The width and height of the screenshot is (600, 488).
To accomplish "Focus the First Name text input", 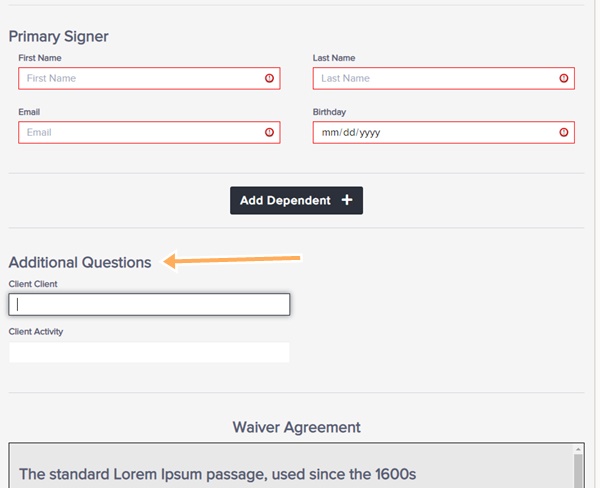I will point(149,78).
